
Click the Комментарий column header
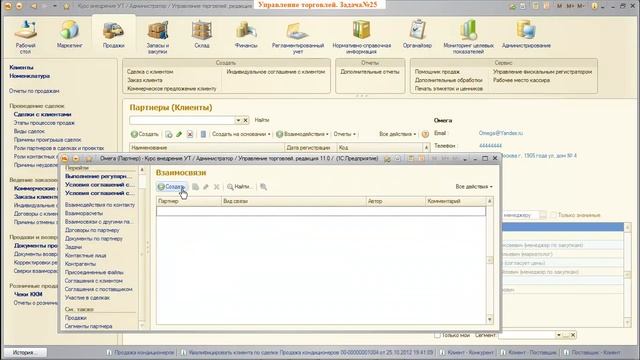tap(456, 201)
